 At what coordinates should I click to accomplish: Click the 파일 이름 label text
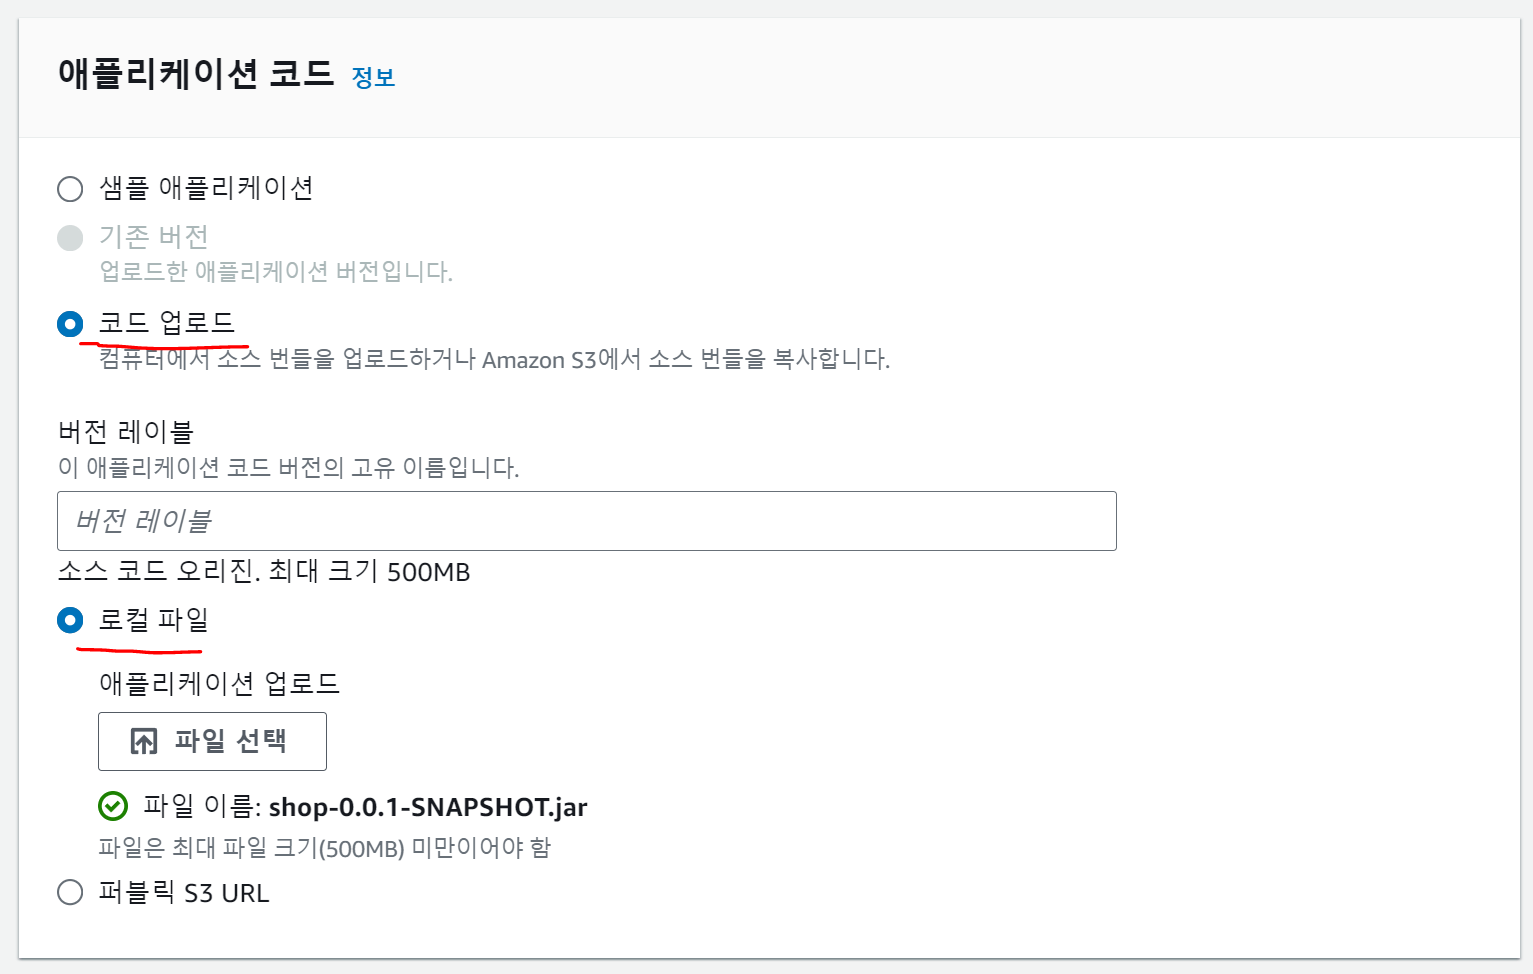point(201,807)
